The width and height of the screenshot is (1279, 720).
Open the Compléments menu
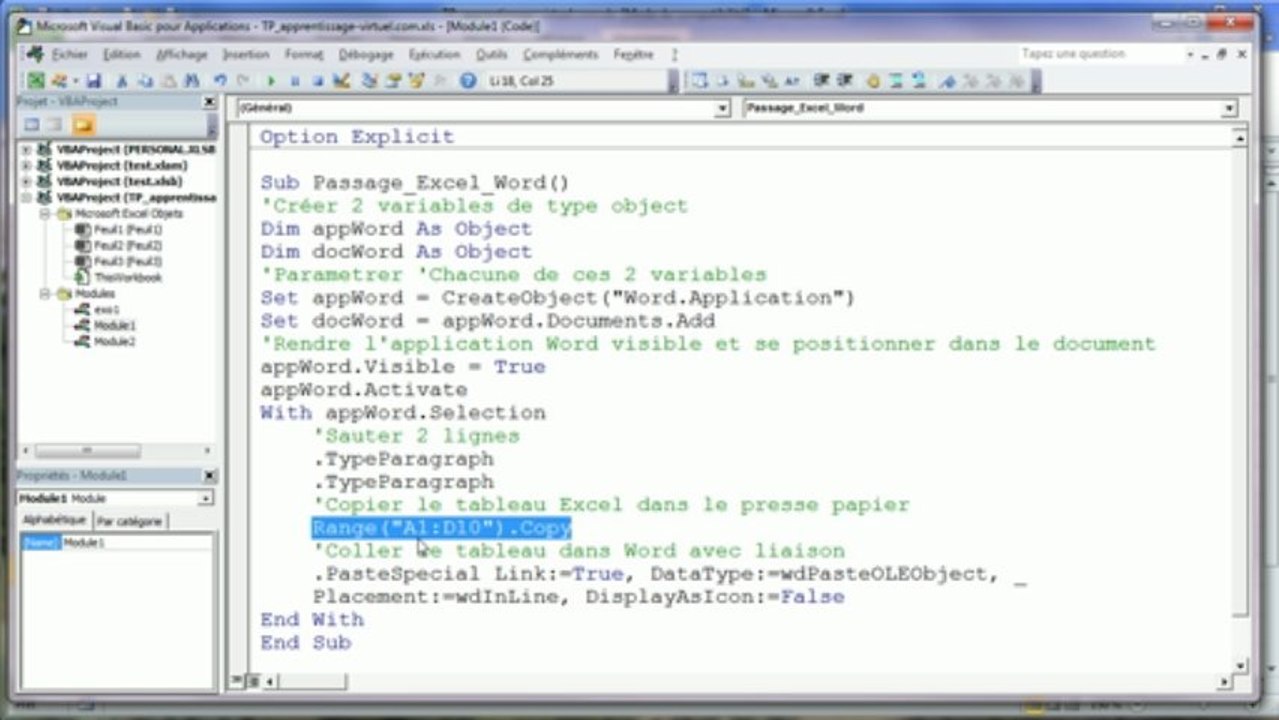point(560,55)
